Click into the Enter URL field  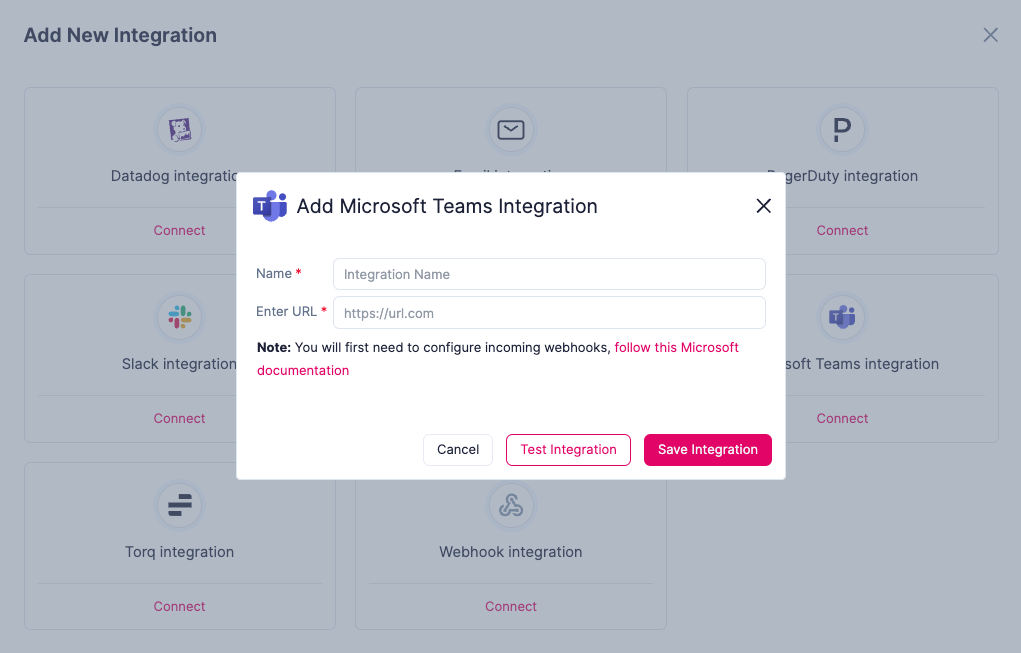coord(549,313)
